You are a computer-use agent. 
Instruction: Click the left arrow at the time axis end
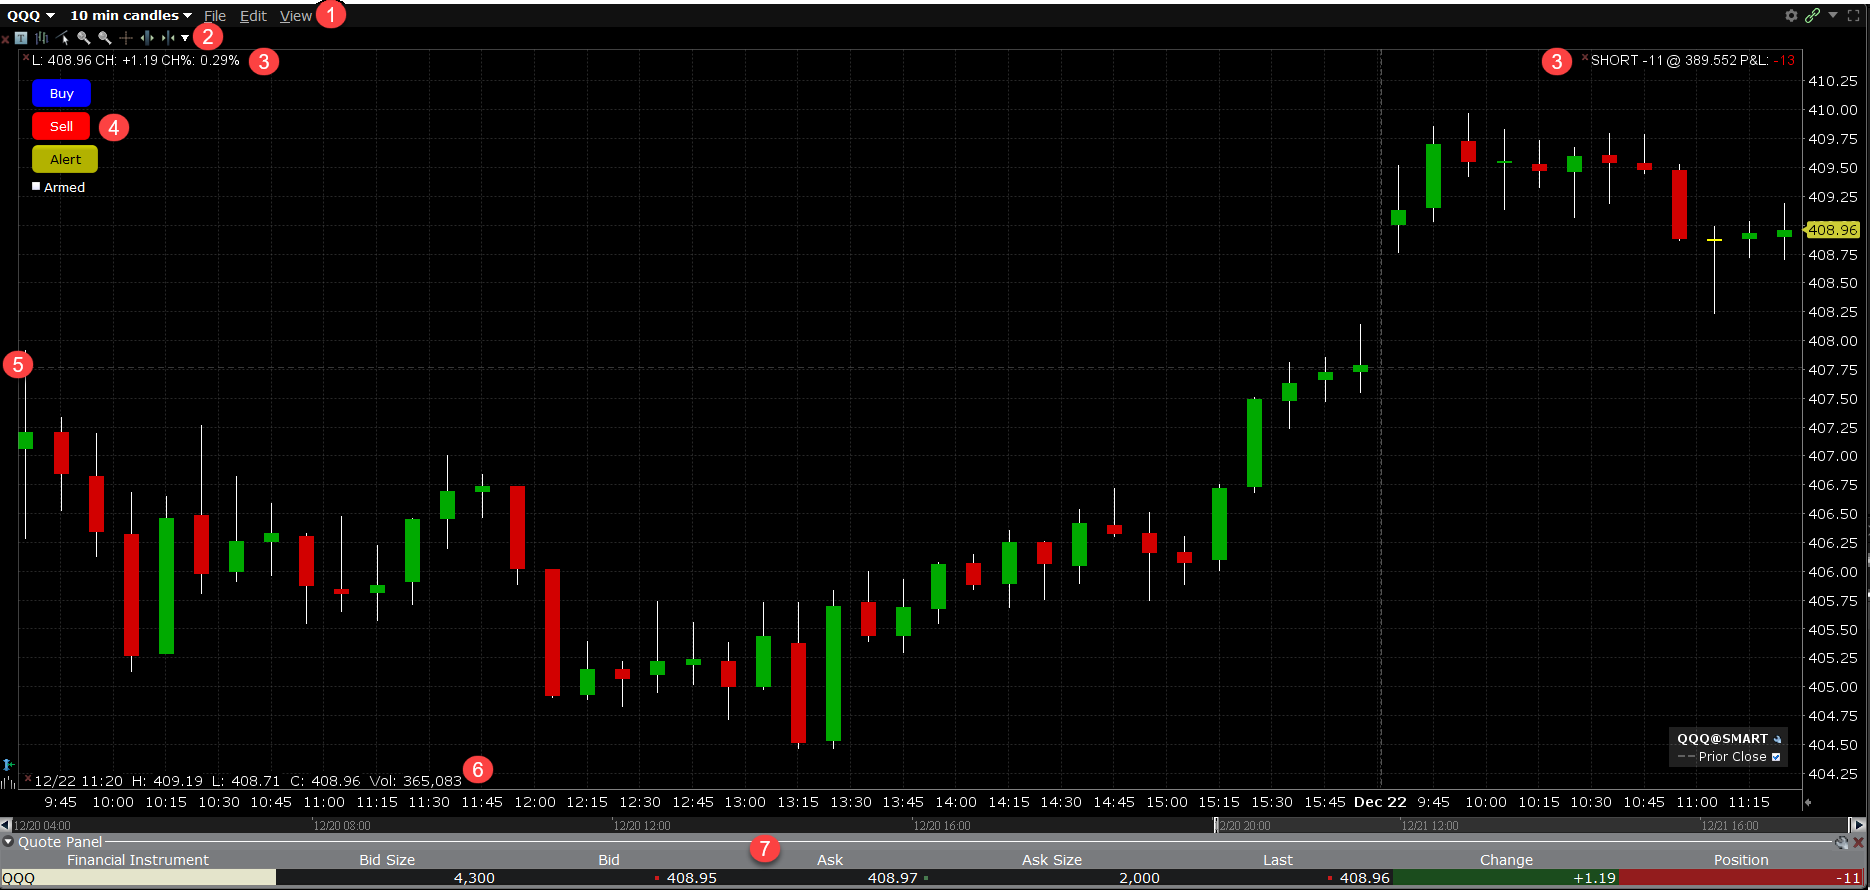1807,802
